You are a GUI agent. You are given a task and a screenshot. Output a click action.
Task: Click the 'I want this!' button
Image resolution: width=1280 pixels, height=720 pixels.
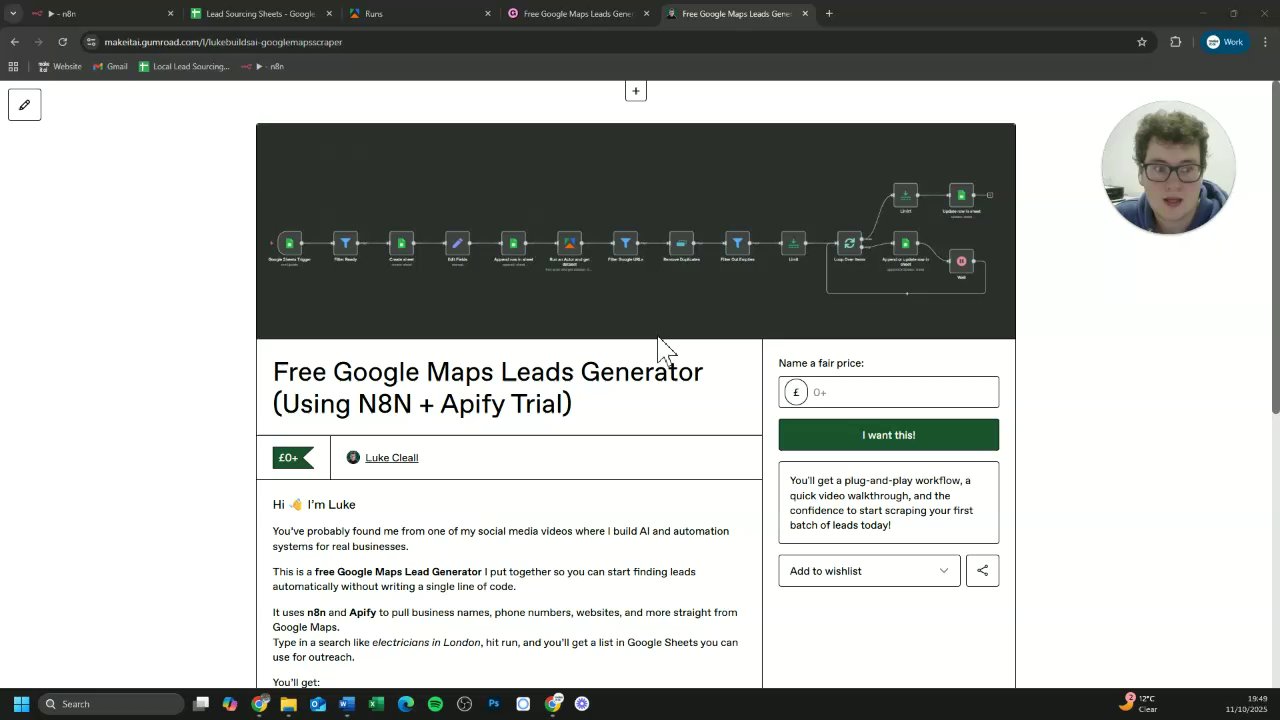888,435
